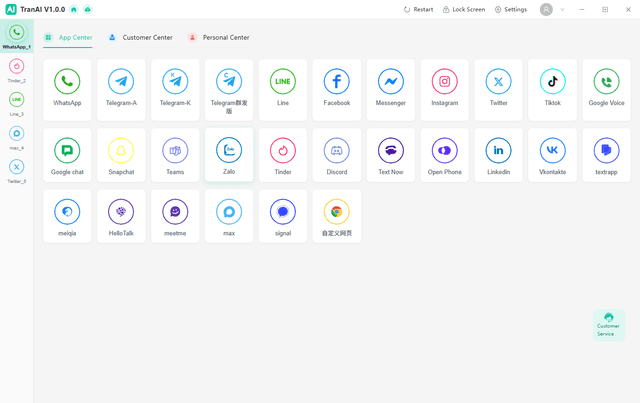
Task: Open the Google chat tile
Action: pos(67,155)
